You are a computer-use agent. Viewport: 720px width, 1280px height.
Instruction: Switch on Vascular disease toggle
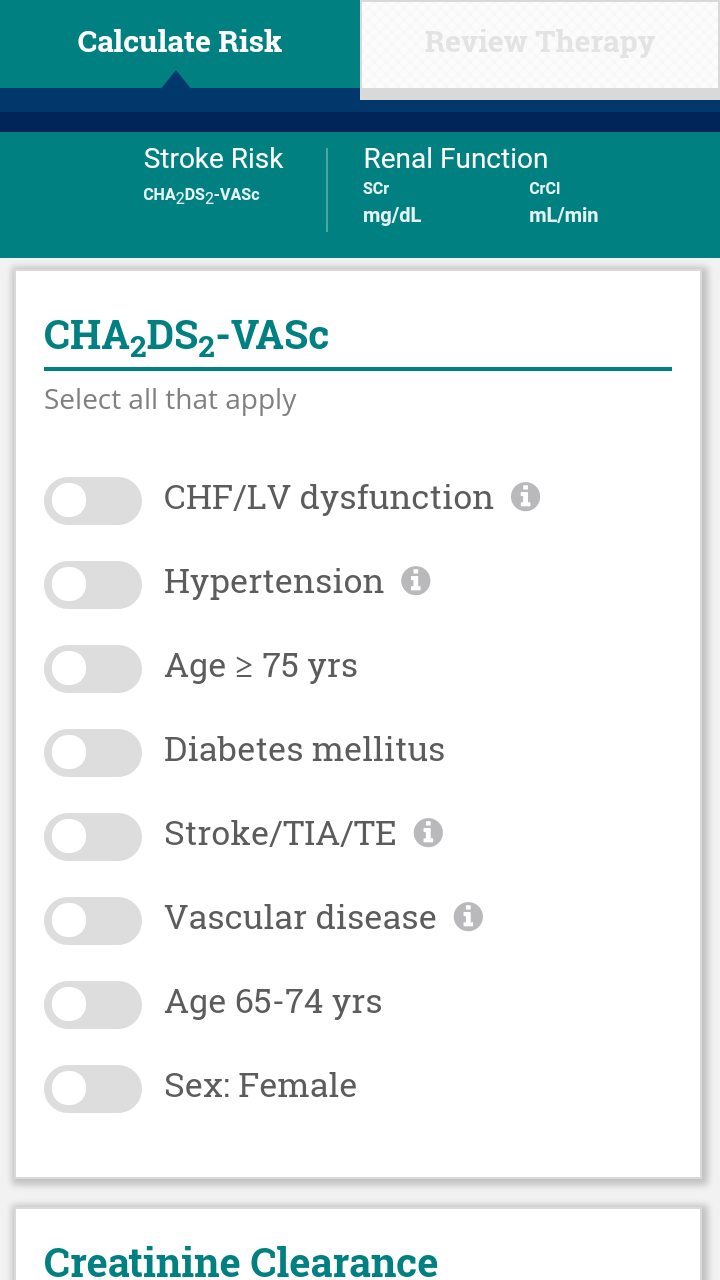point(93,921)
